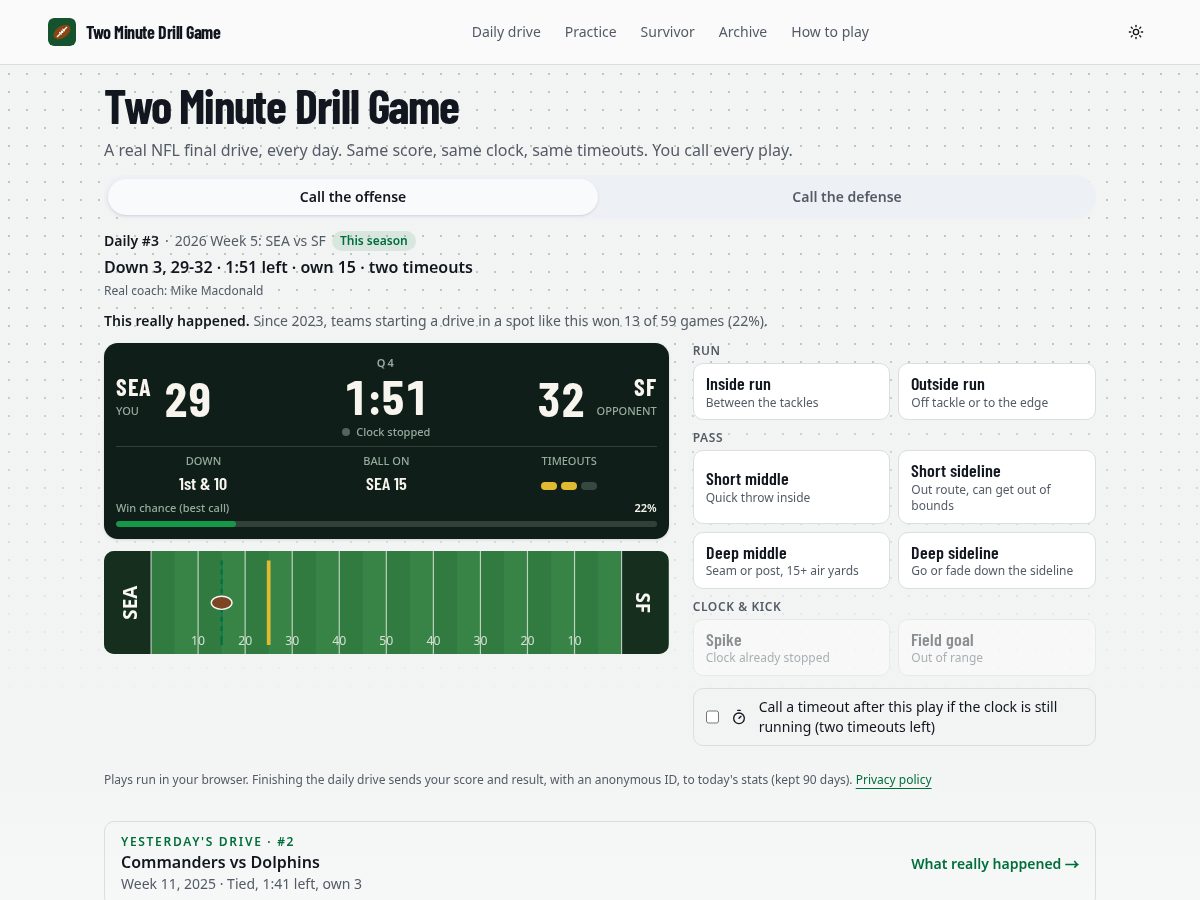Image resolution: width=1200 pixels, height=900 pixels.
Task: Click the Daily #3 label
Action: pos(132,241)
